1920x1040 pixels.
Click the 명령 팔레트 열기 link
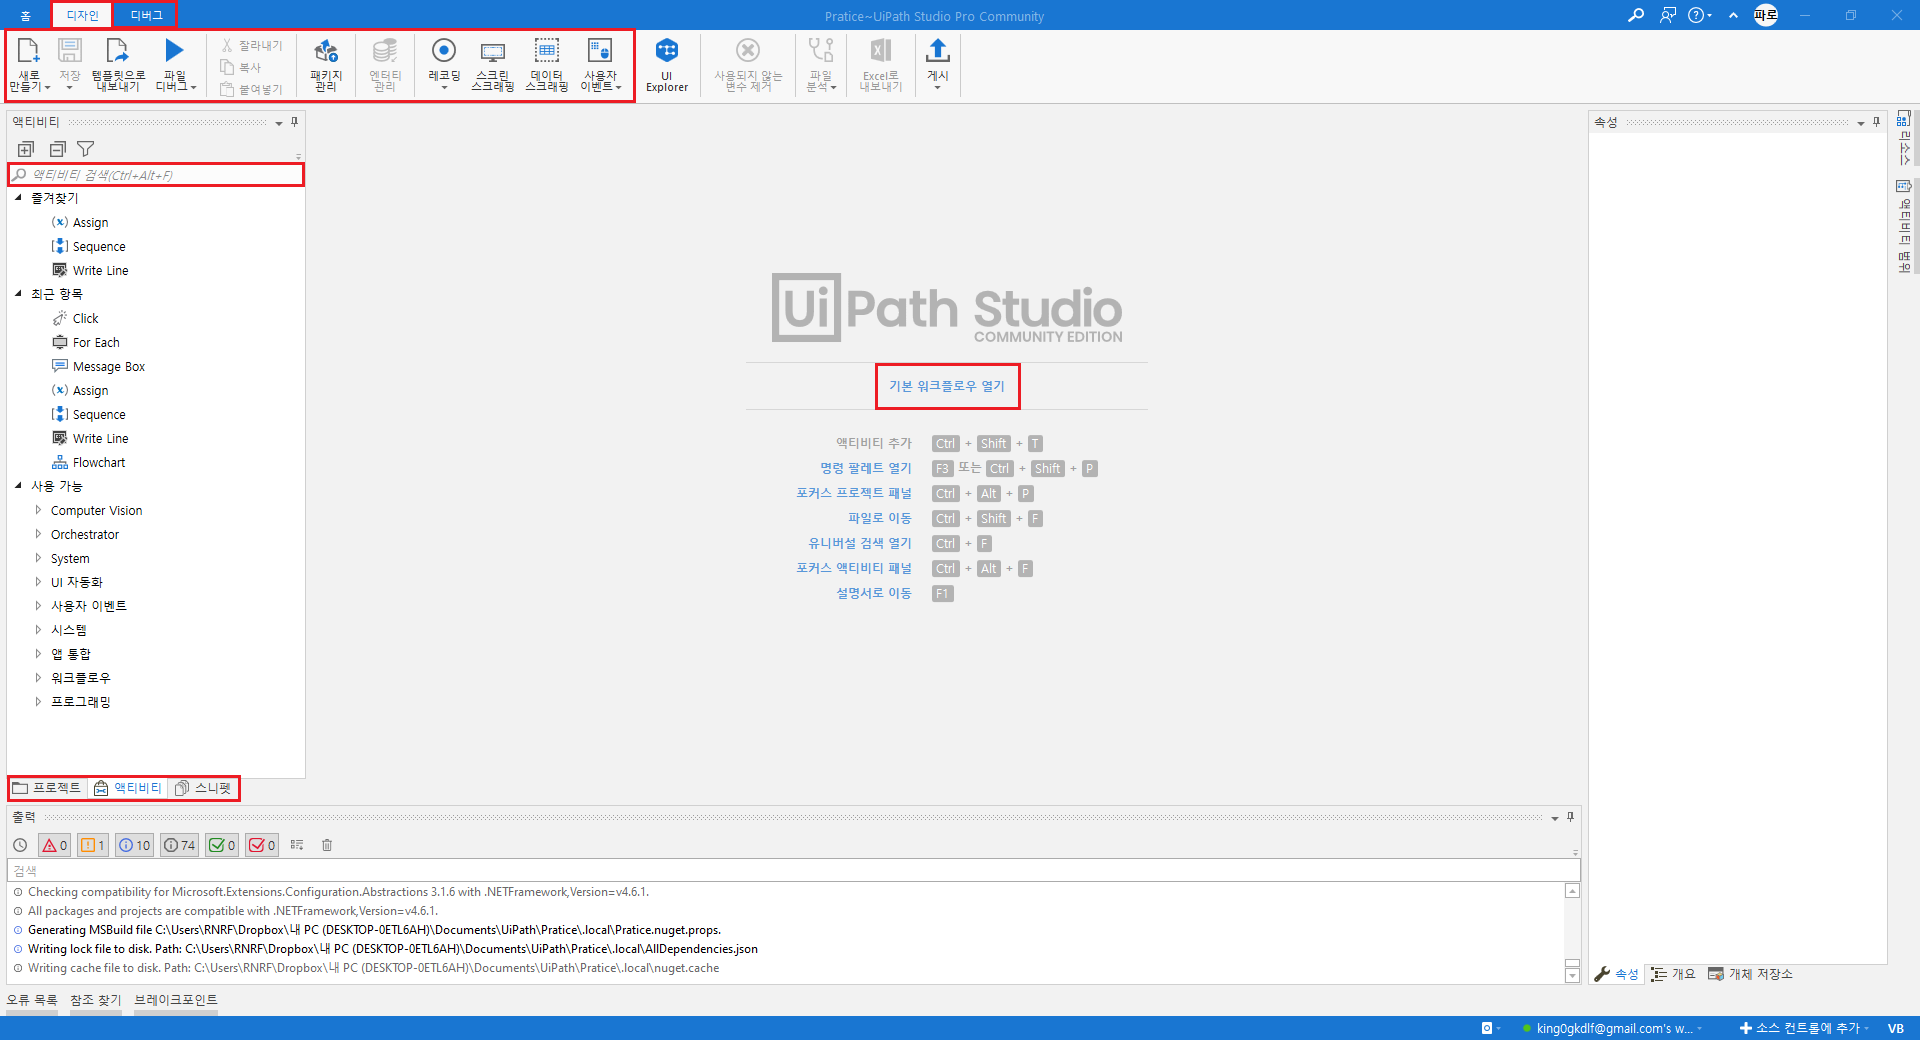[866, 468]
